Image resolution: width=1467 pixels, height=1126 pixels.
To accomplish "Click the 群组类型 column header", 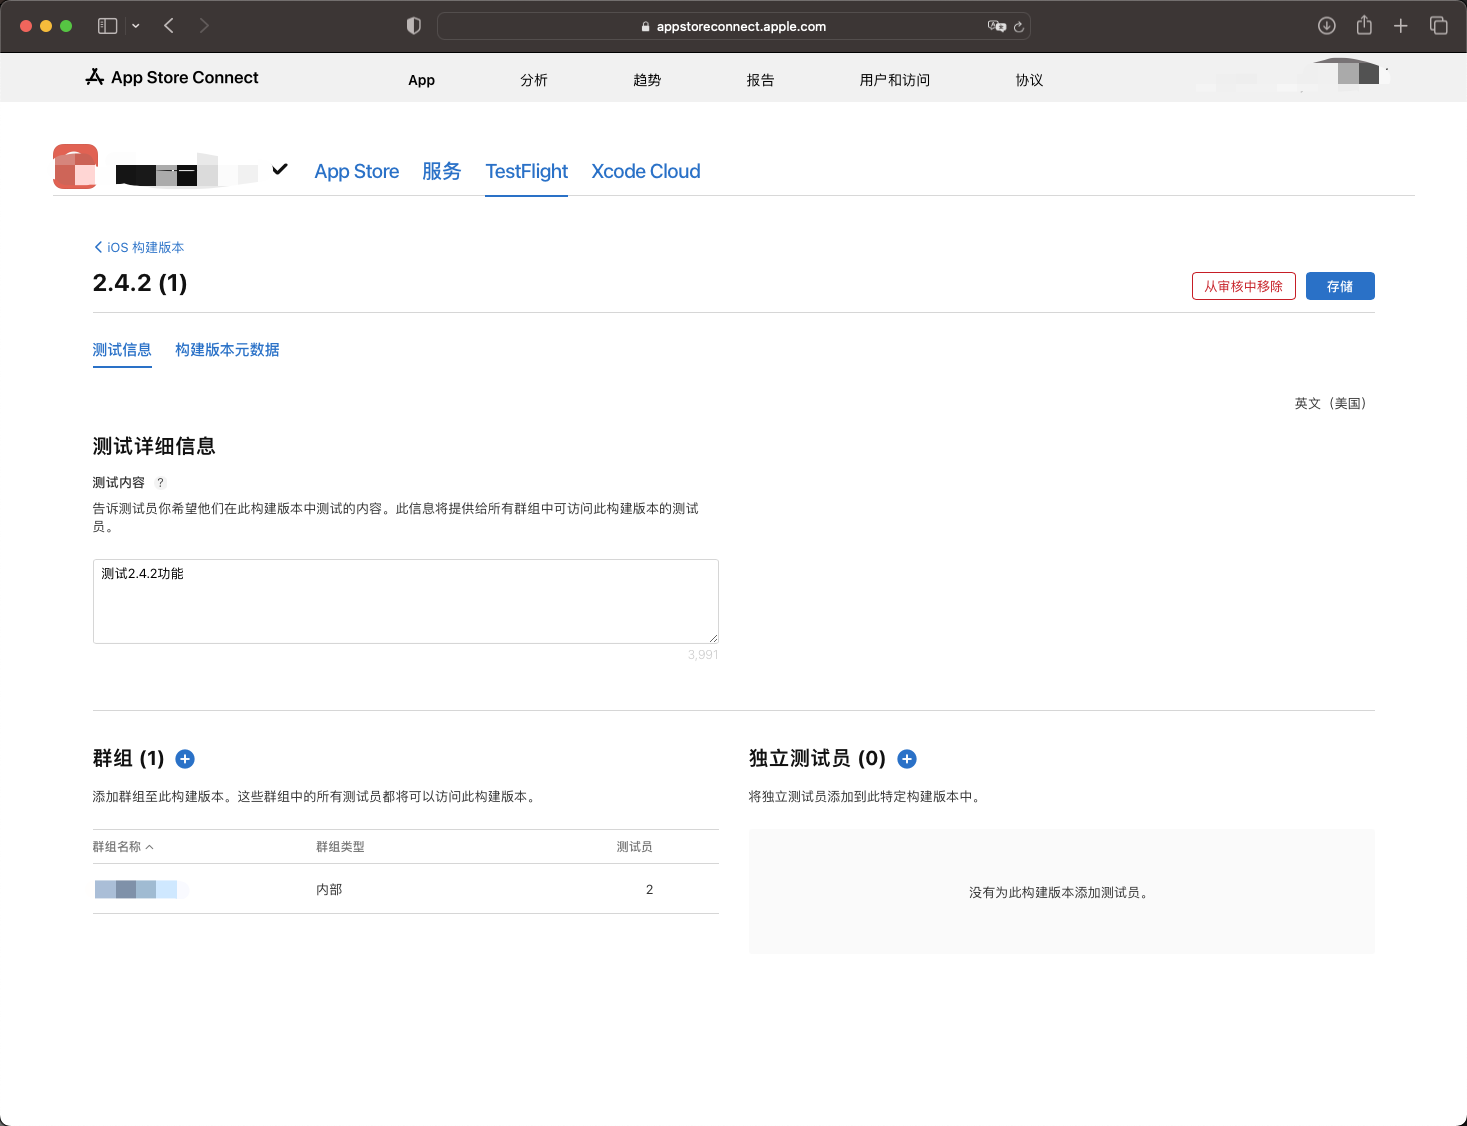I will (340, 847).
